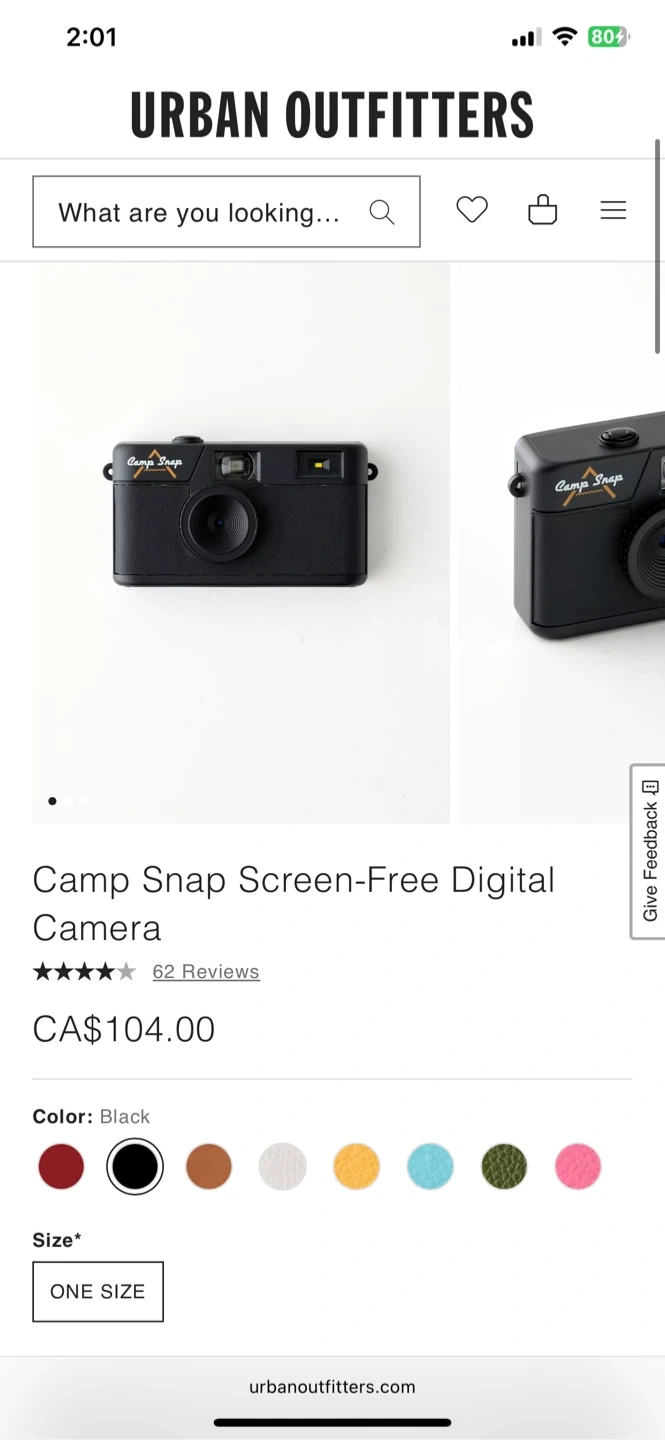Choose the white color swatch
Image resolution: width=665 pixels, height=1440 pixels.
coord(283,1166)
